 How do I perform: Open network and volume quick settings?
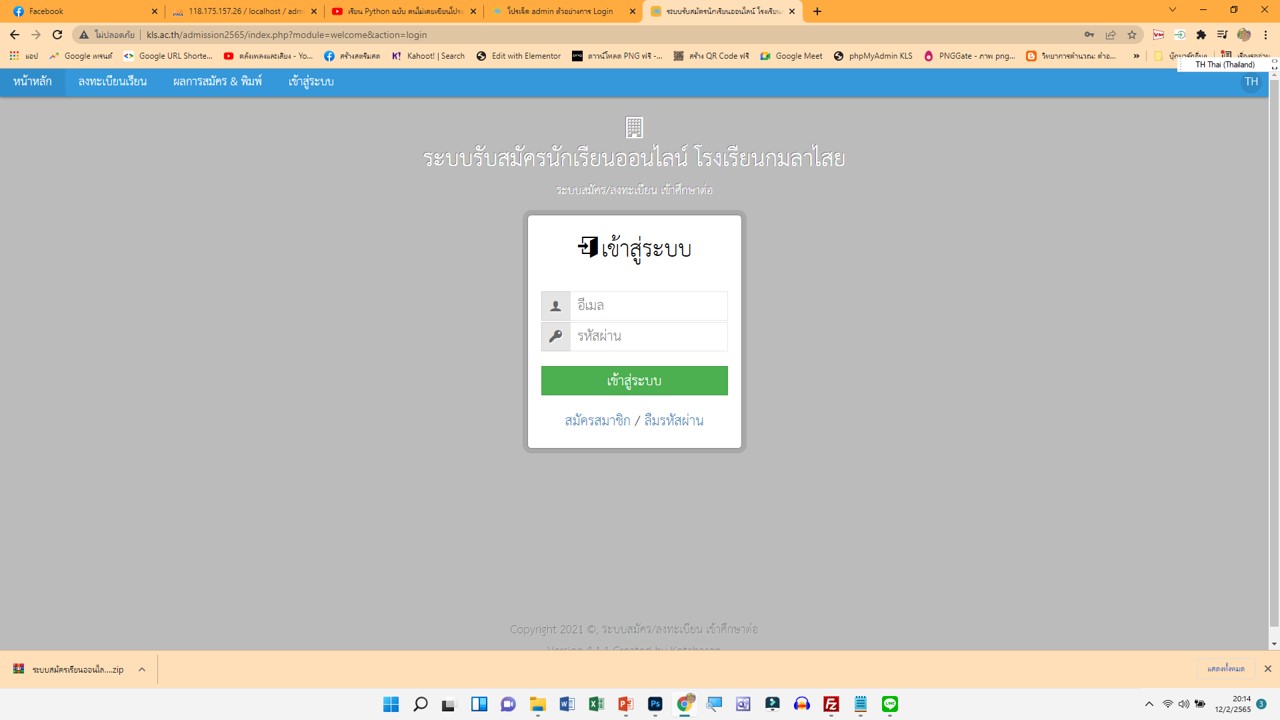(x=1183, y=704)
